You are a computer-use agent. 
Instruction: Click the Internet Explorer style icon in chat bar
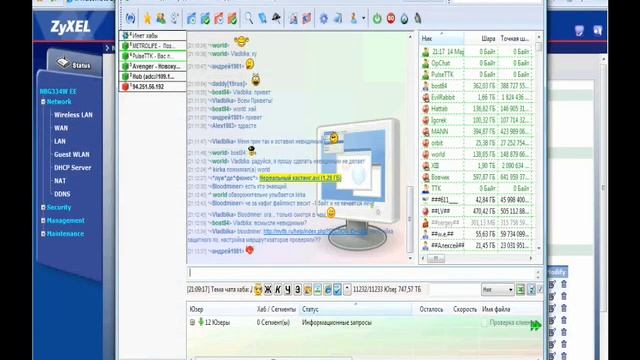point(327,289)
